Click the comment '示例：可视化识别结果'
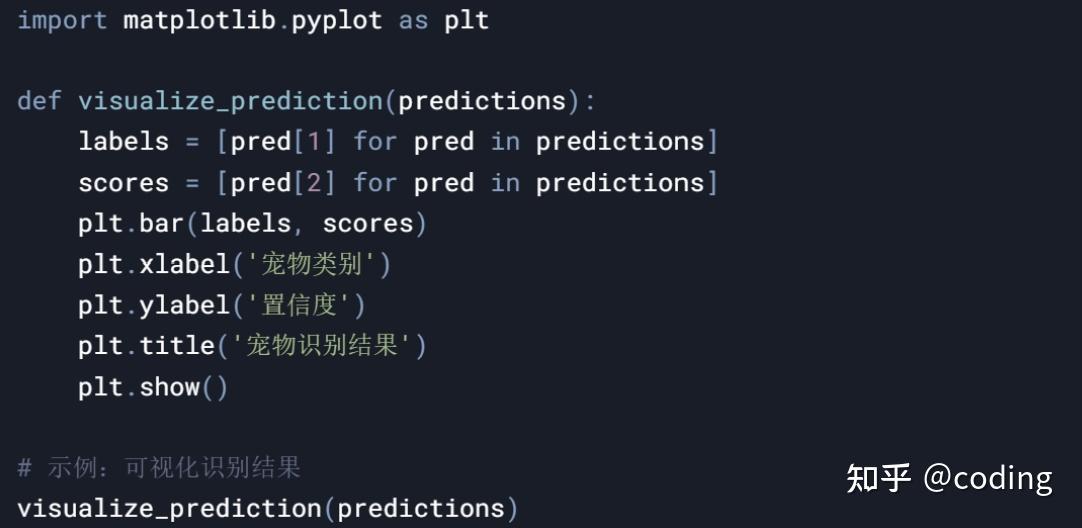Image resolution: width=1082 pixels, height=528 pixels. click(x=174, y=468)
